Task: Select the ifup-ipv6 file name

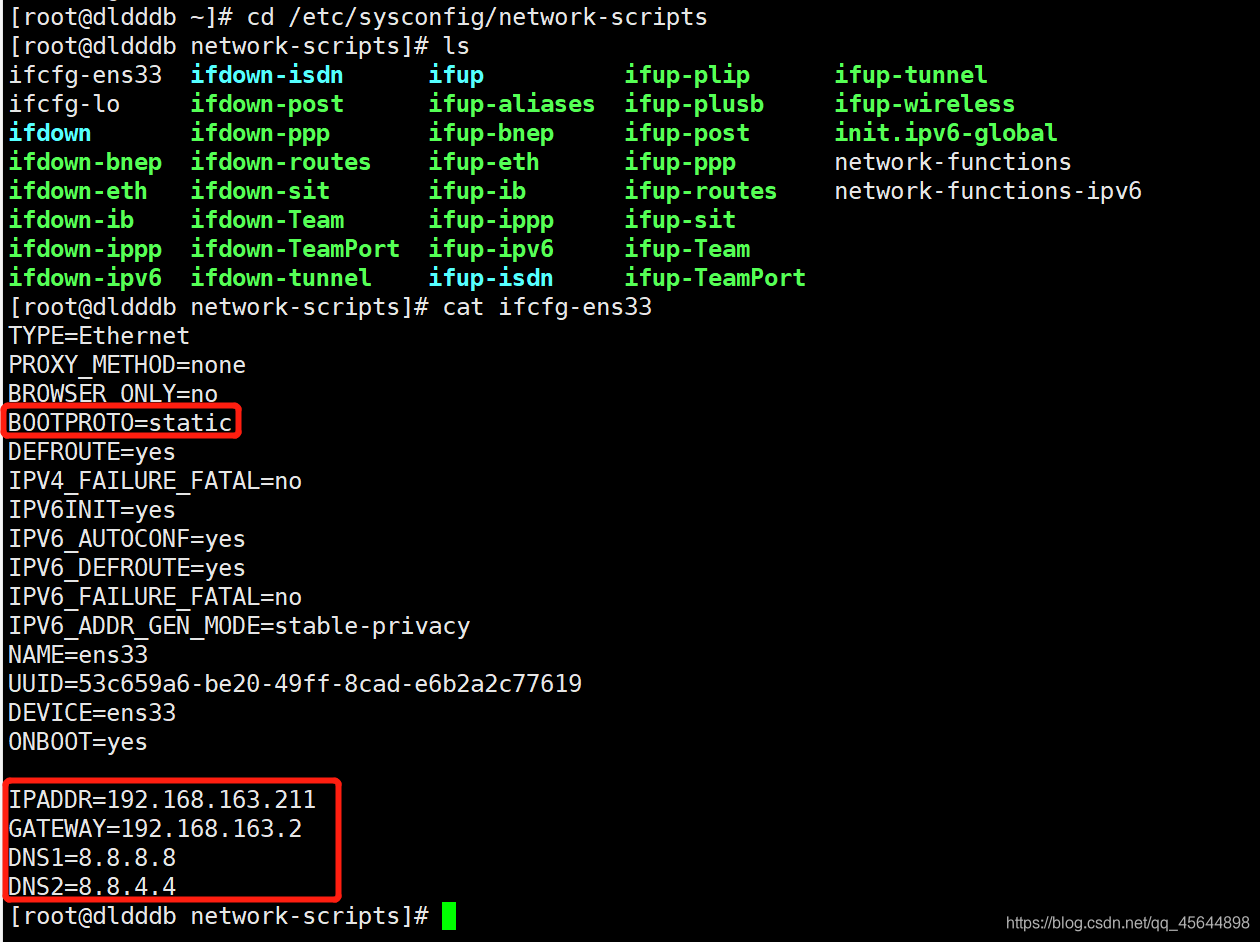Action: point(491,249)
